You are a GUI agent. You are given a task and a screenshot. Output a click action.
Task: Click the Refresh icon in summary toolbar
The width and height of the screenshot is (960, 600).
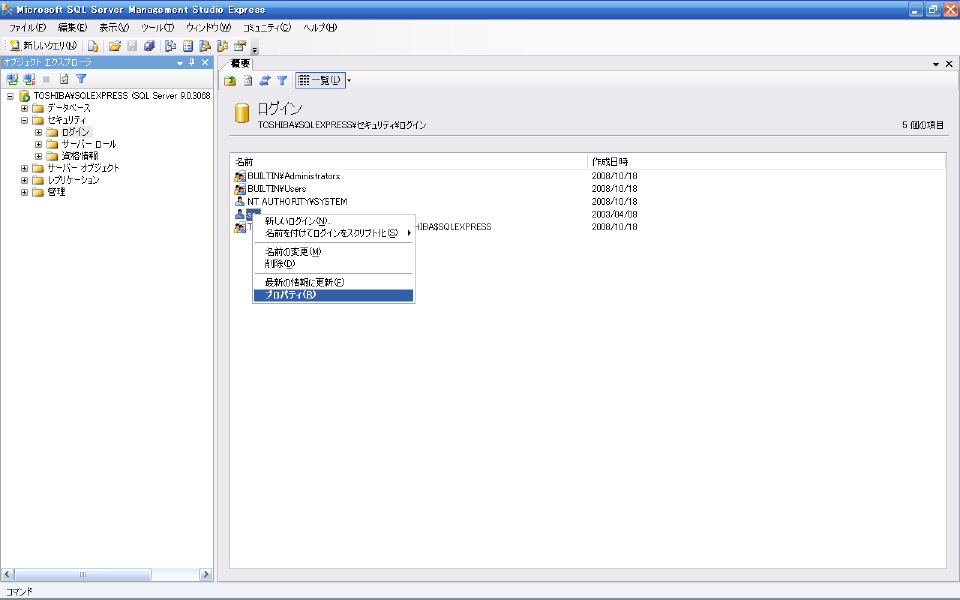pos(247,80)
